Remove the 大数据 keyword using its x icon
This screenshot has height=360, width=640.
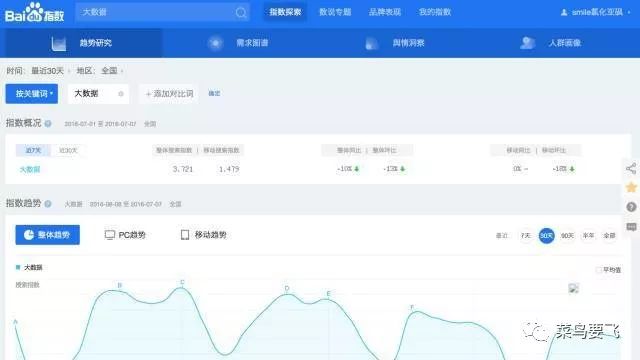click(x=121, y=94)
